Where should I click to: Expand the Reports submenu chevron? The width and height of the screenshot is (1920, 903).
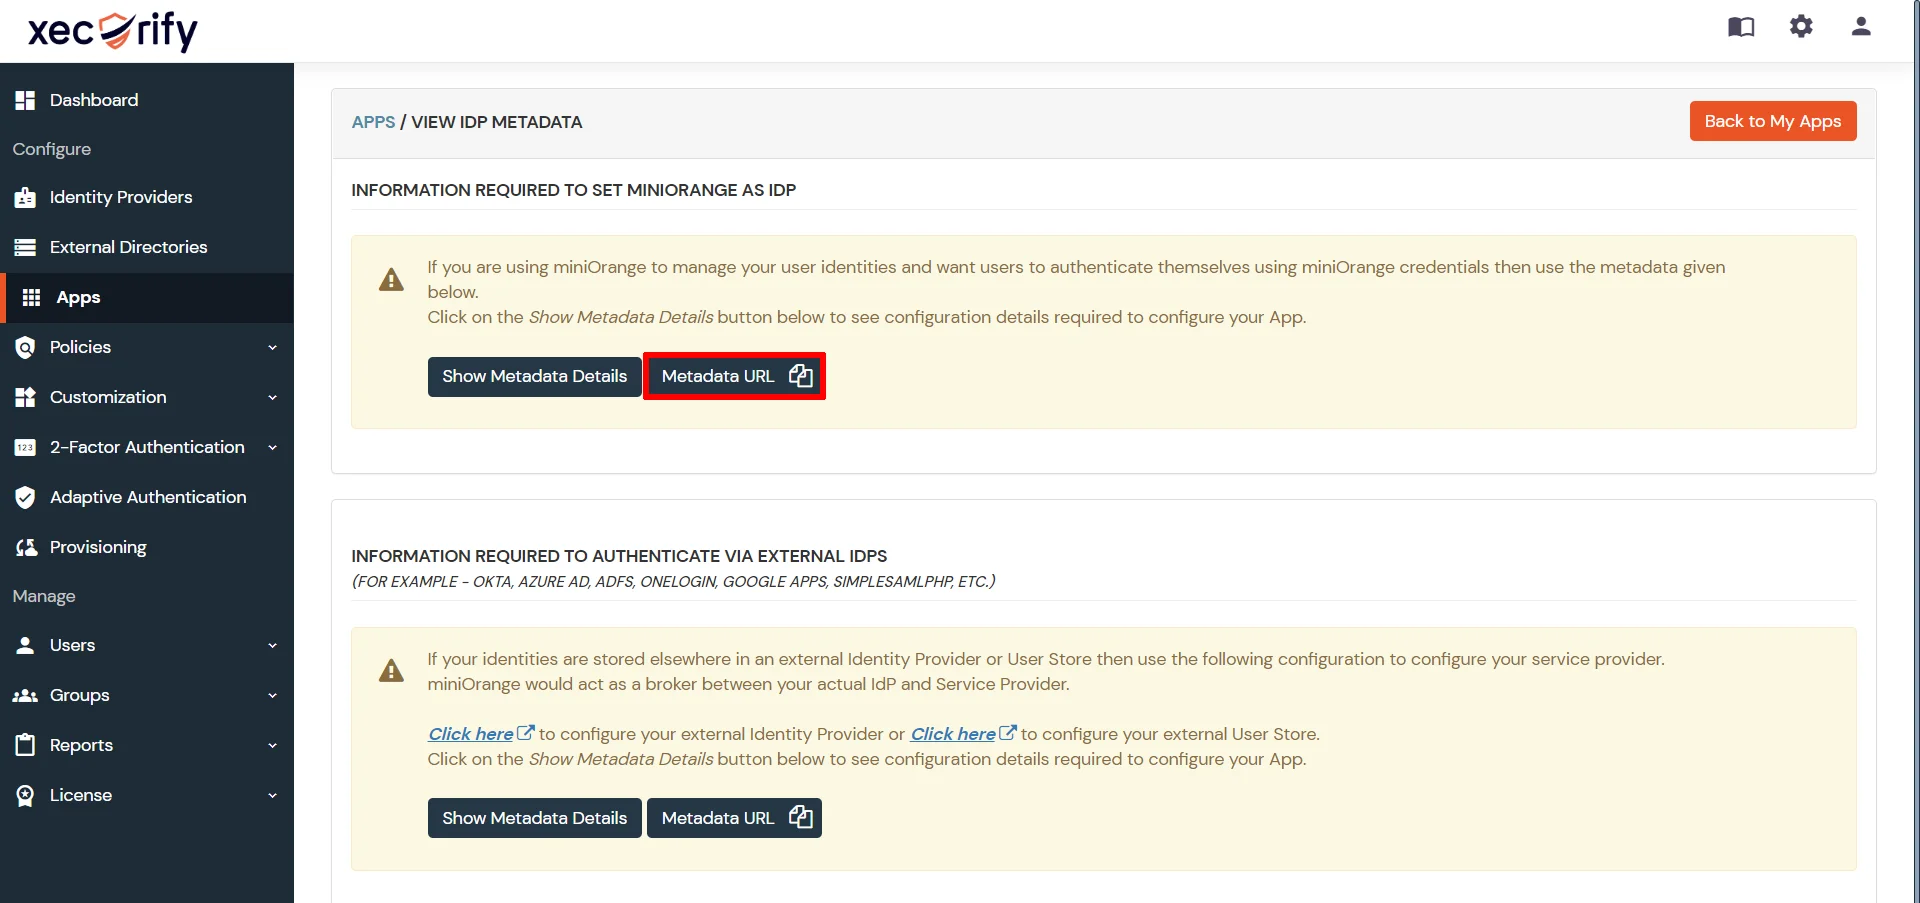(x=272, y=745)
